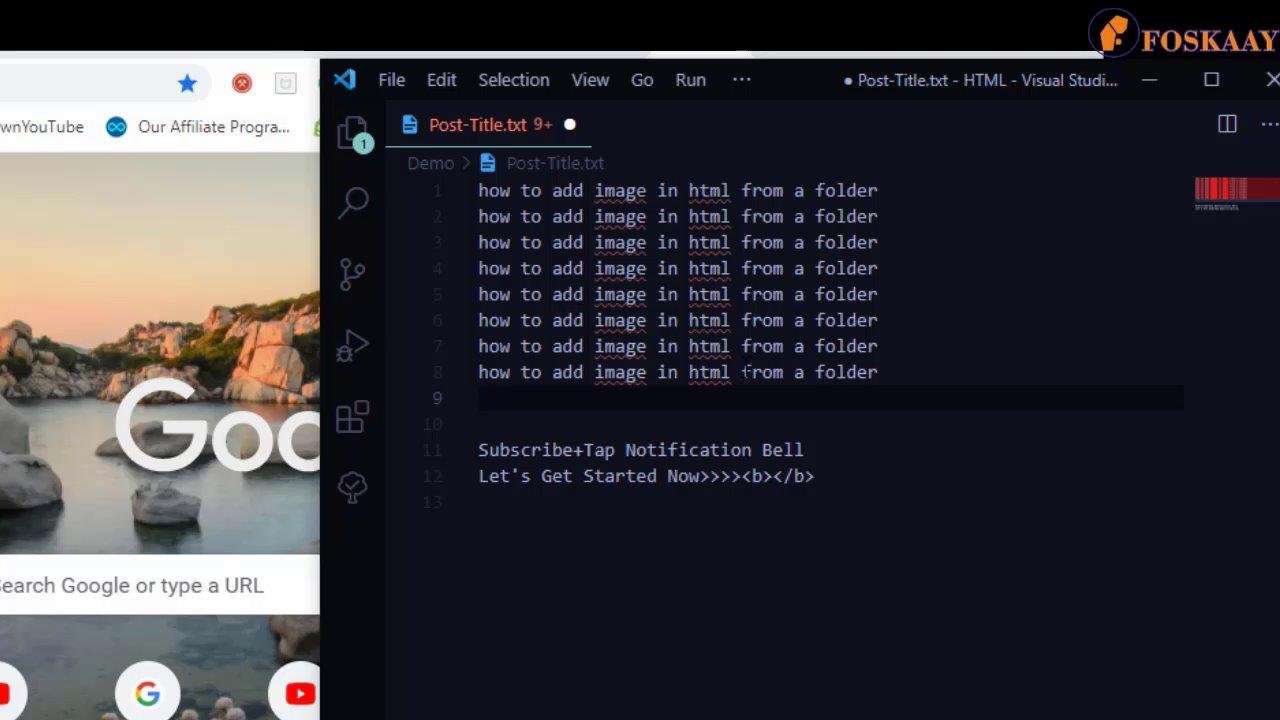Expand the Demo breadcrumb in the editor

pos(430,163)
